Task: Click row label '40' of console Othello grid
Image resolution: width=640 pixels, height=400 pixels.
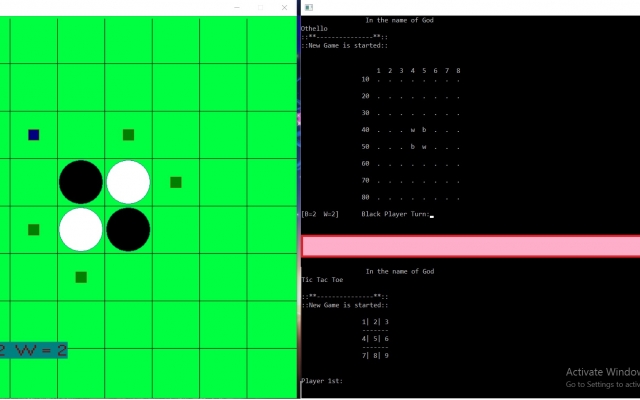Action: click(365, 130)
